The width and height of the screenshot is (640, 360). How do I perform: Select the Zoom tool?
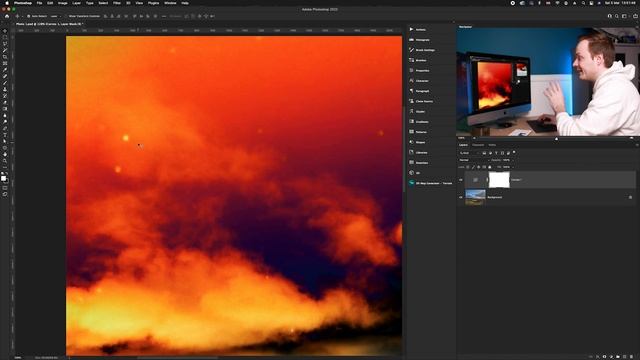[5, 161]
